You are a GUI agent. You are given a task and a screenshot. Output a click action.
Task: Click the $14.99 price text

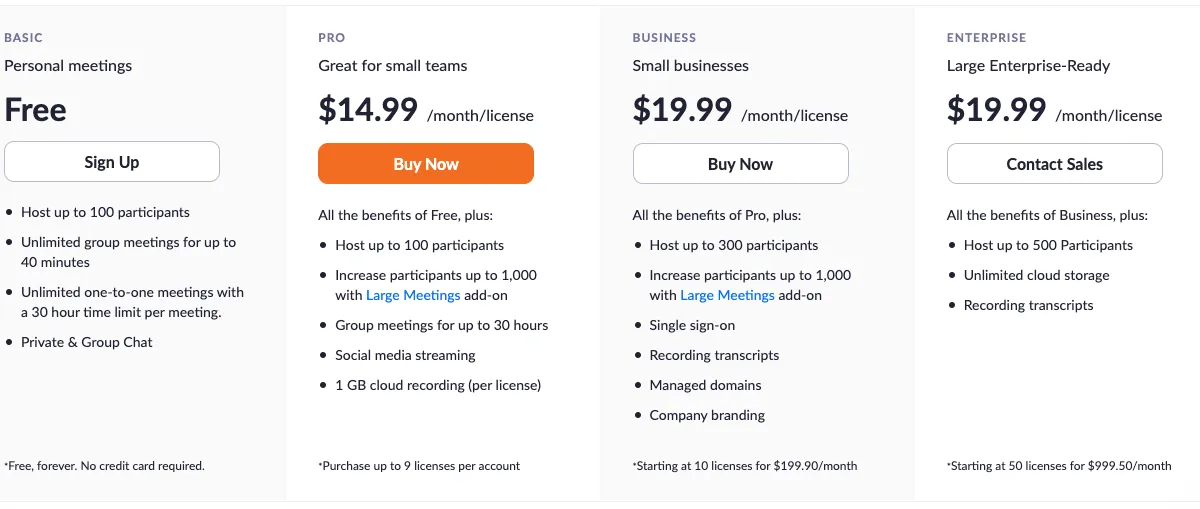coord(368,109)
